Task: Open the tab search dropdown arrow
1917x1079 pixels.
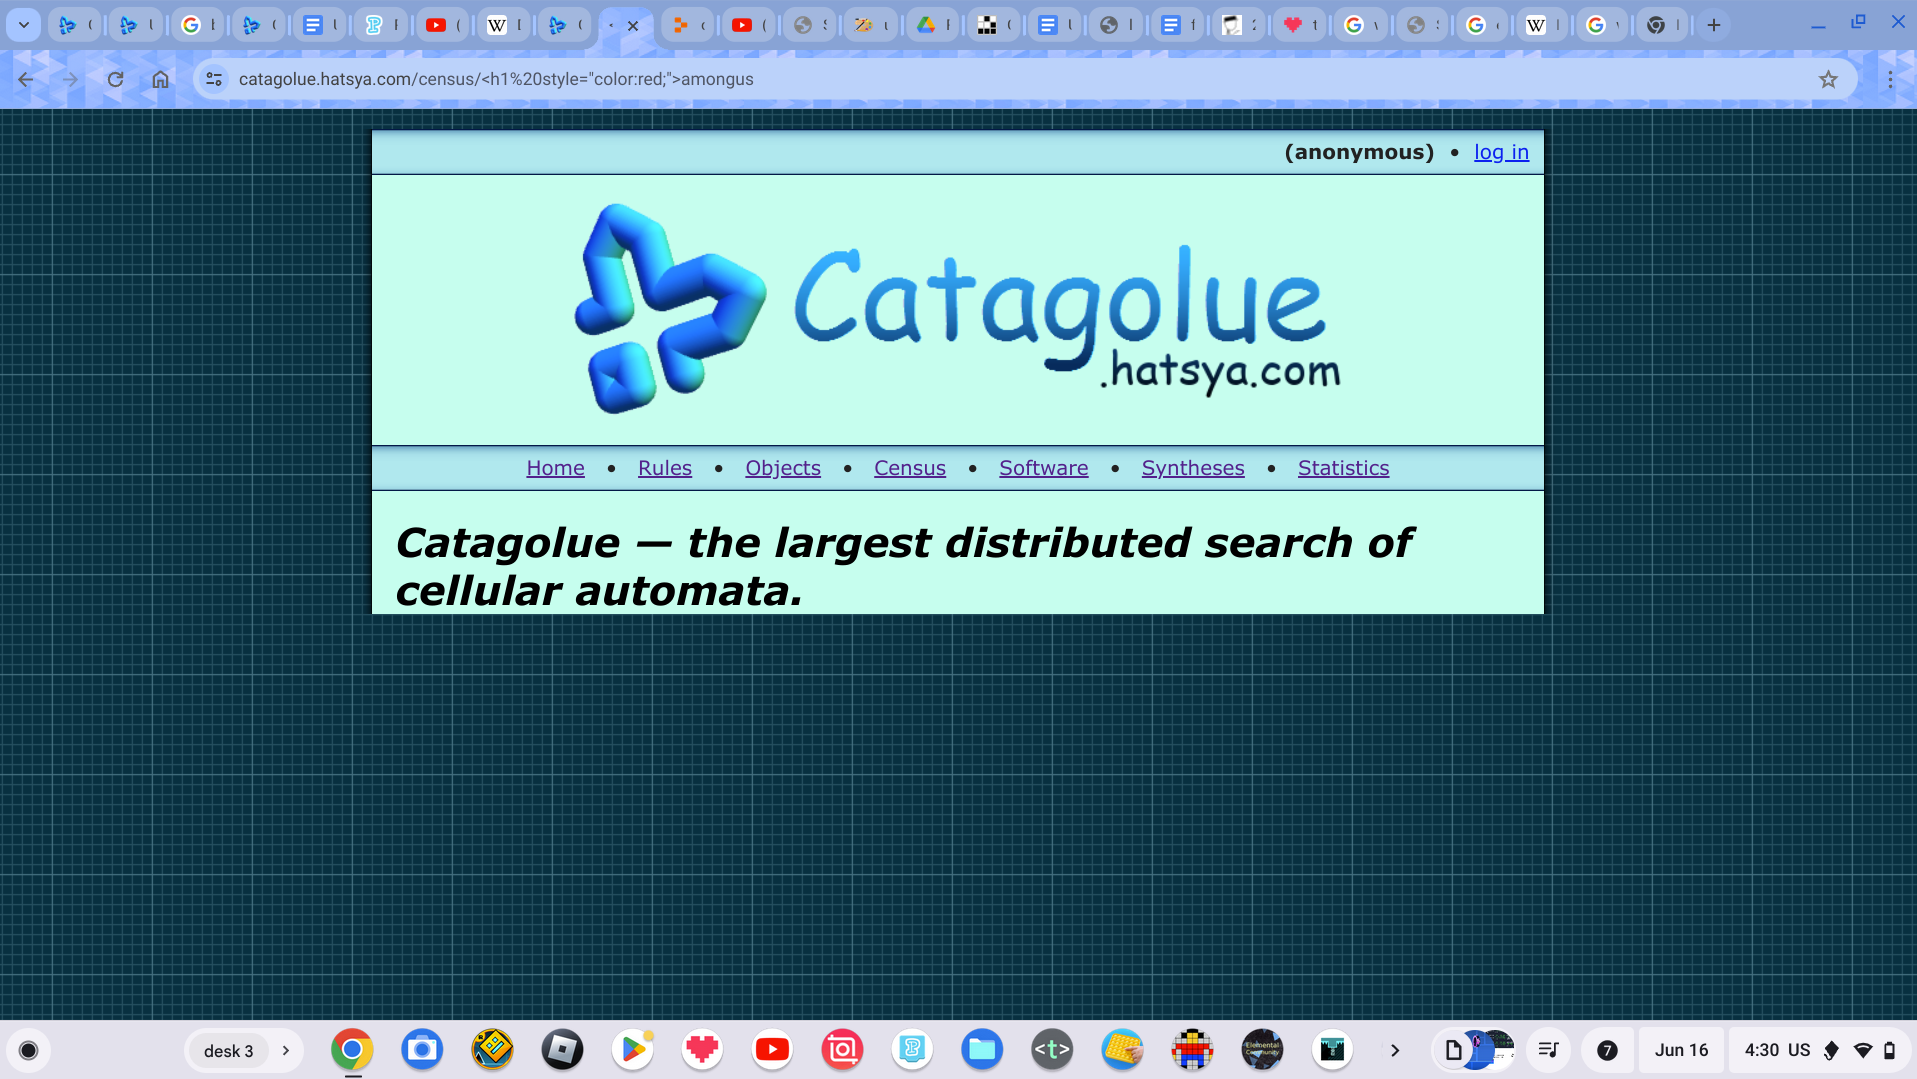Action: [x=23, y=25]
